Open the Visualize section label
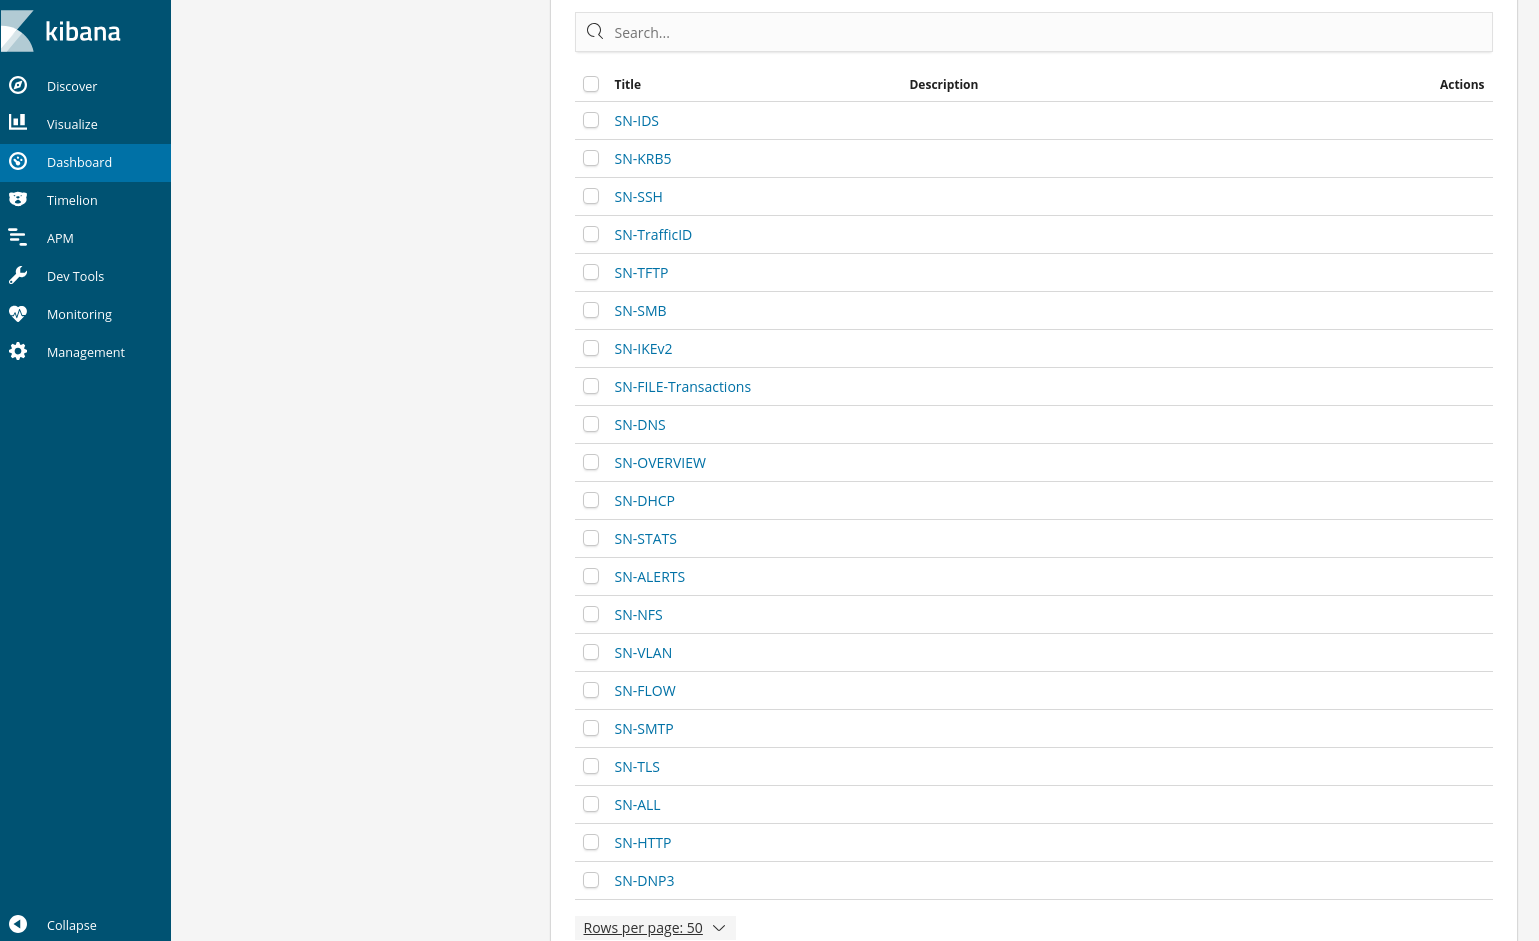 (x=72, y=124)
